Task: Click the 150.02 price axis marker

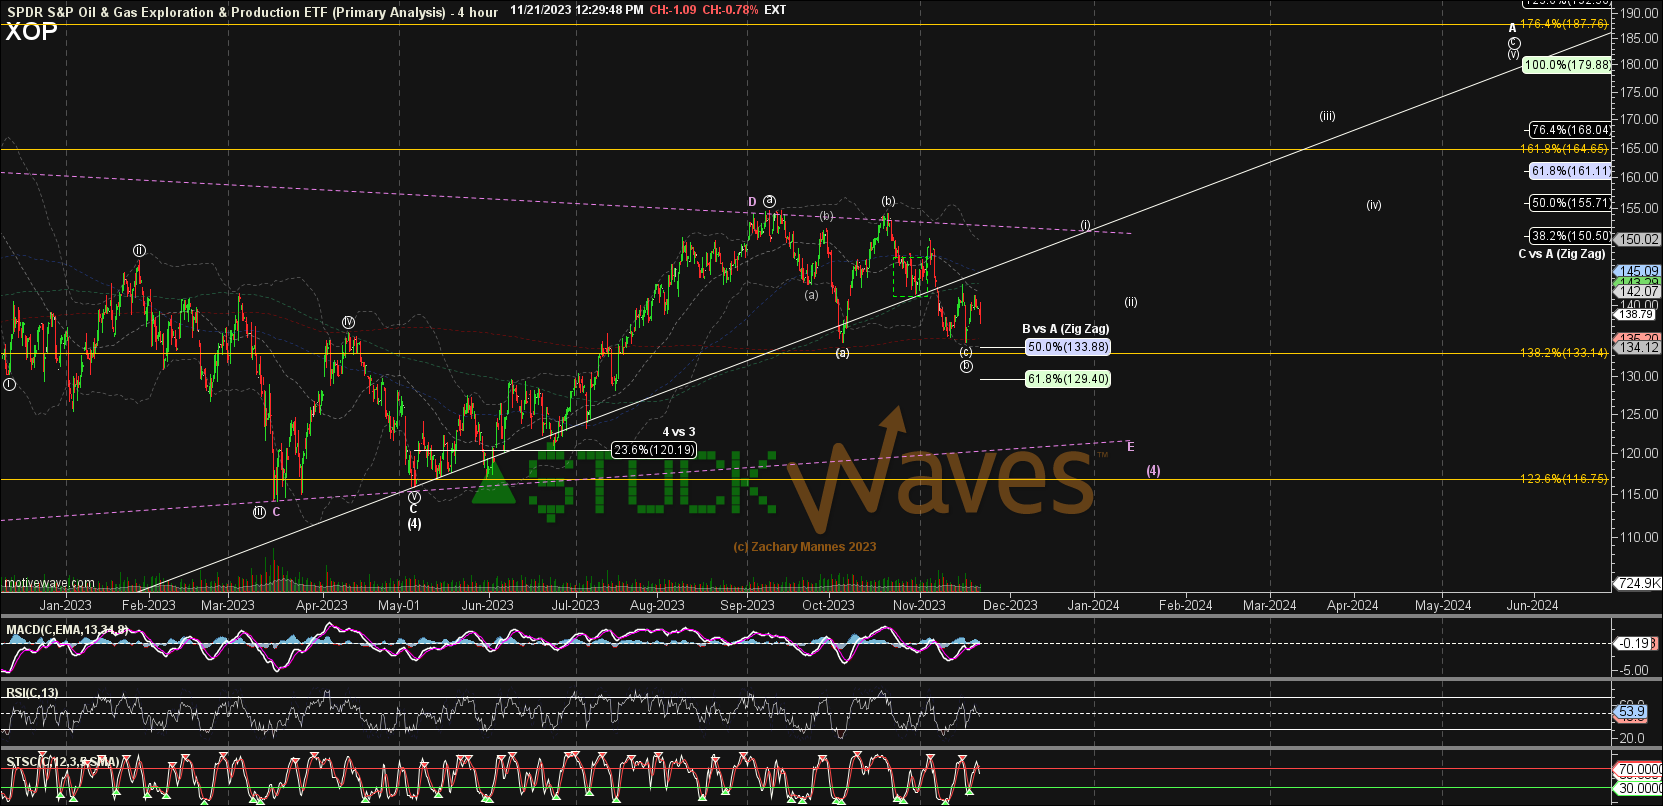Action: [x=1640, y=240]
